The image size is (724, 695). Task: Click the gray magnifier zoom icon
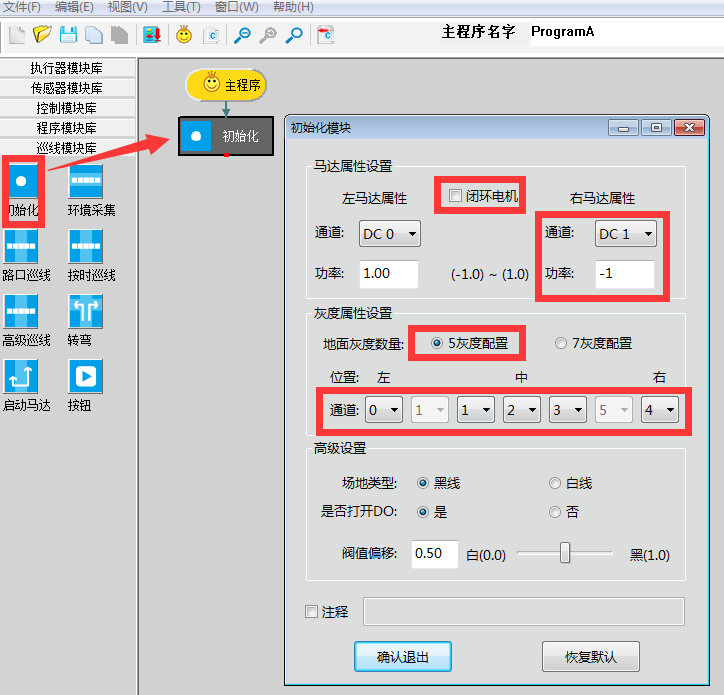click(x=268, y=35)
